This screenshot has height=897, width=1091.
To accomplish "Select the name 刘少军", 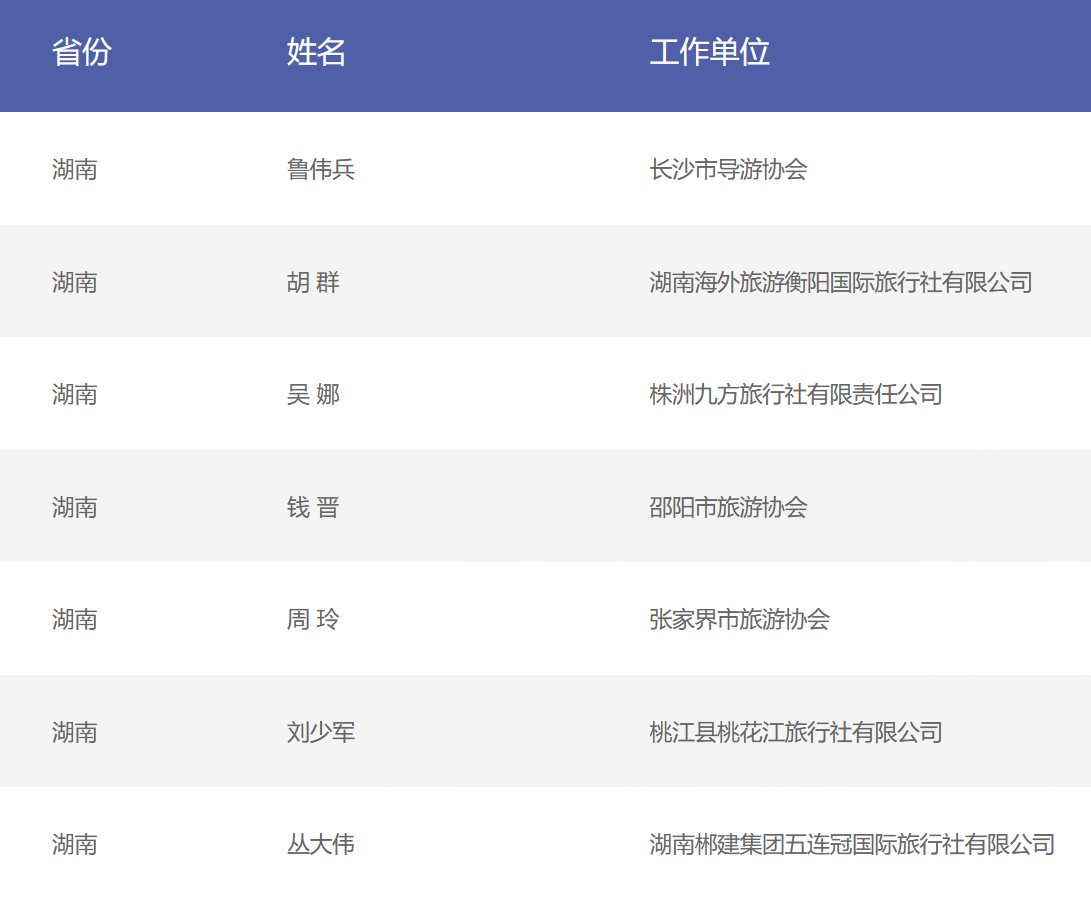I will (321, 732).
